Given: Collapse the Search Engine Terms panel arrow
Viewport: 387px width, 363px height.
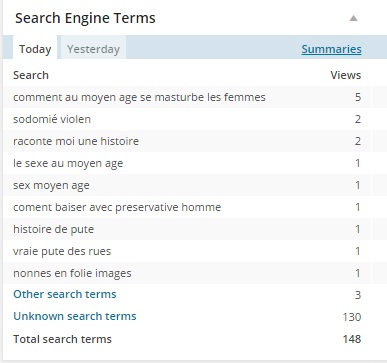Looking at the screenshot, I should click(x=353, y=18).
